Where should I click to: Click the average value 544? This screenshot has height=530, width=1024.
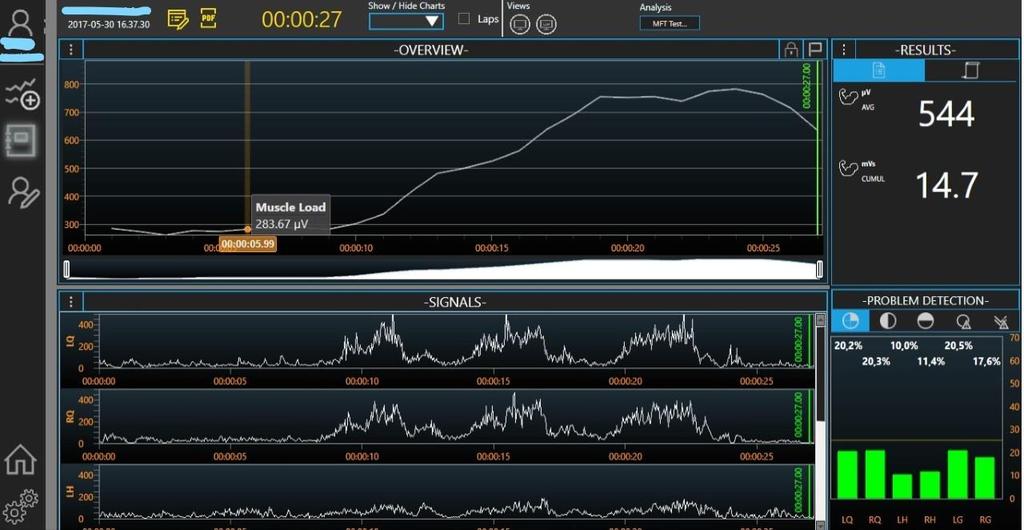[946, 114]
